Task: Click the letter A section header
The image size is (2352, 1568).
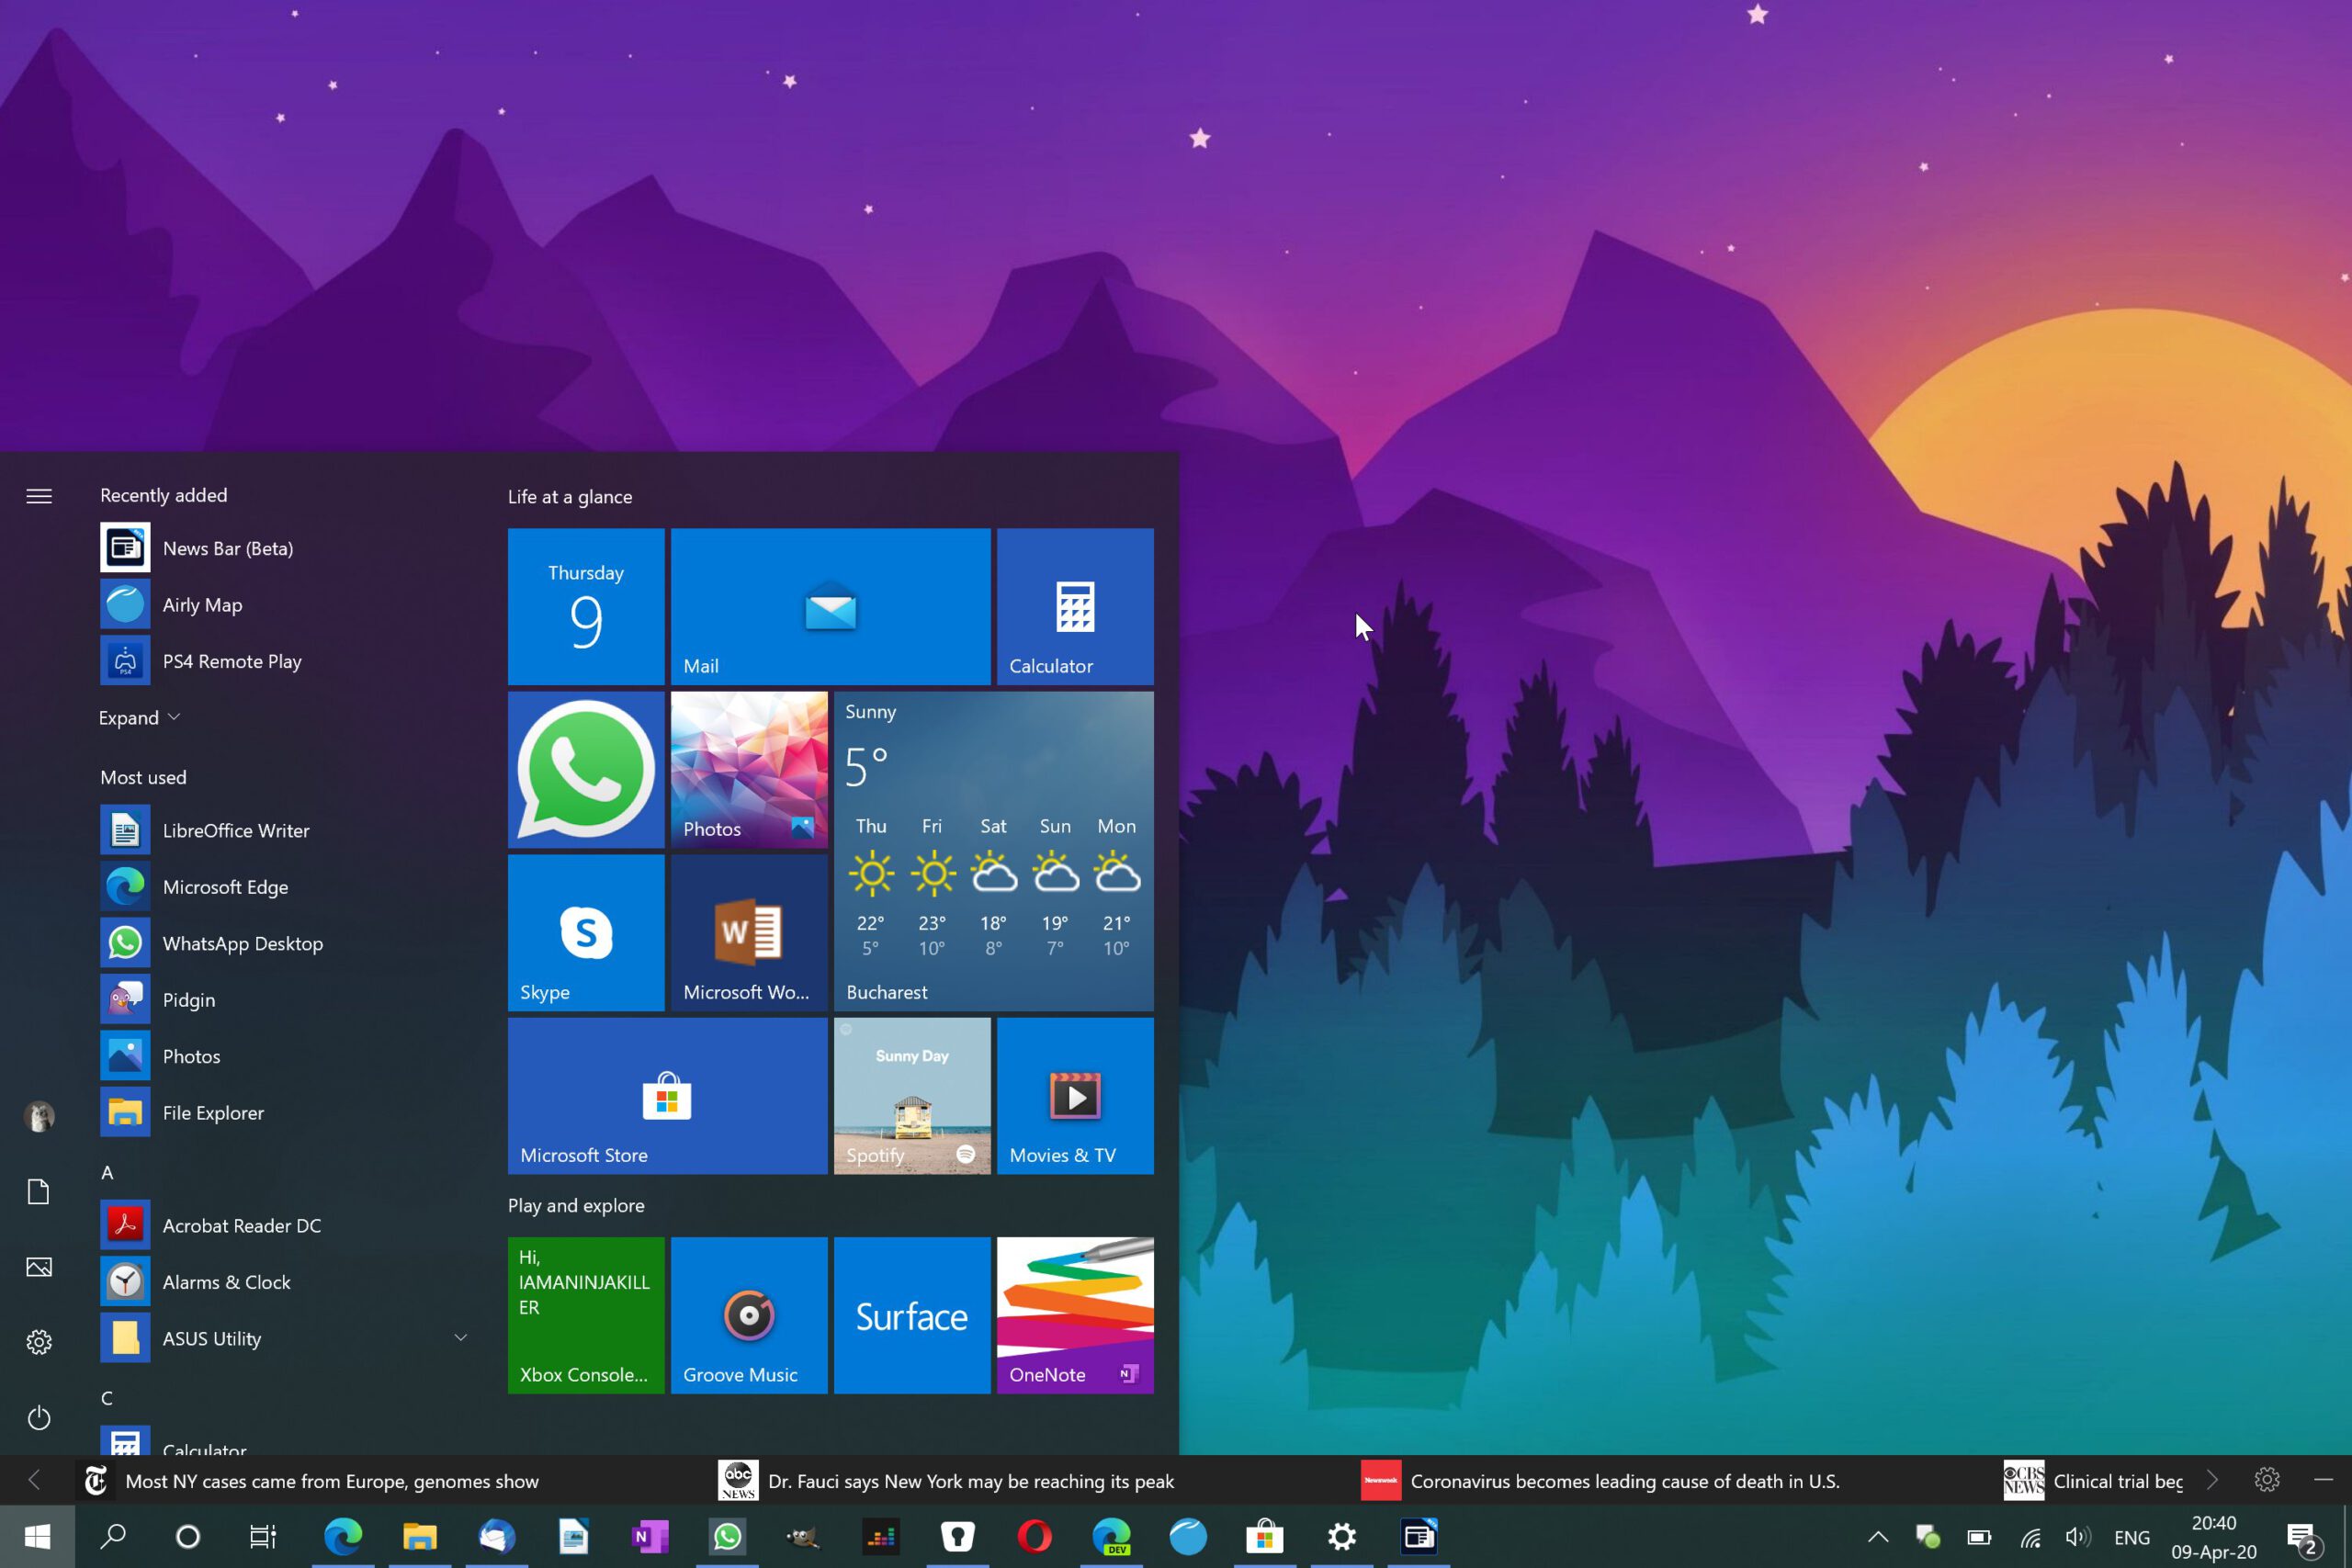Action: [x=107, y=1172]
